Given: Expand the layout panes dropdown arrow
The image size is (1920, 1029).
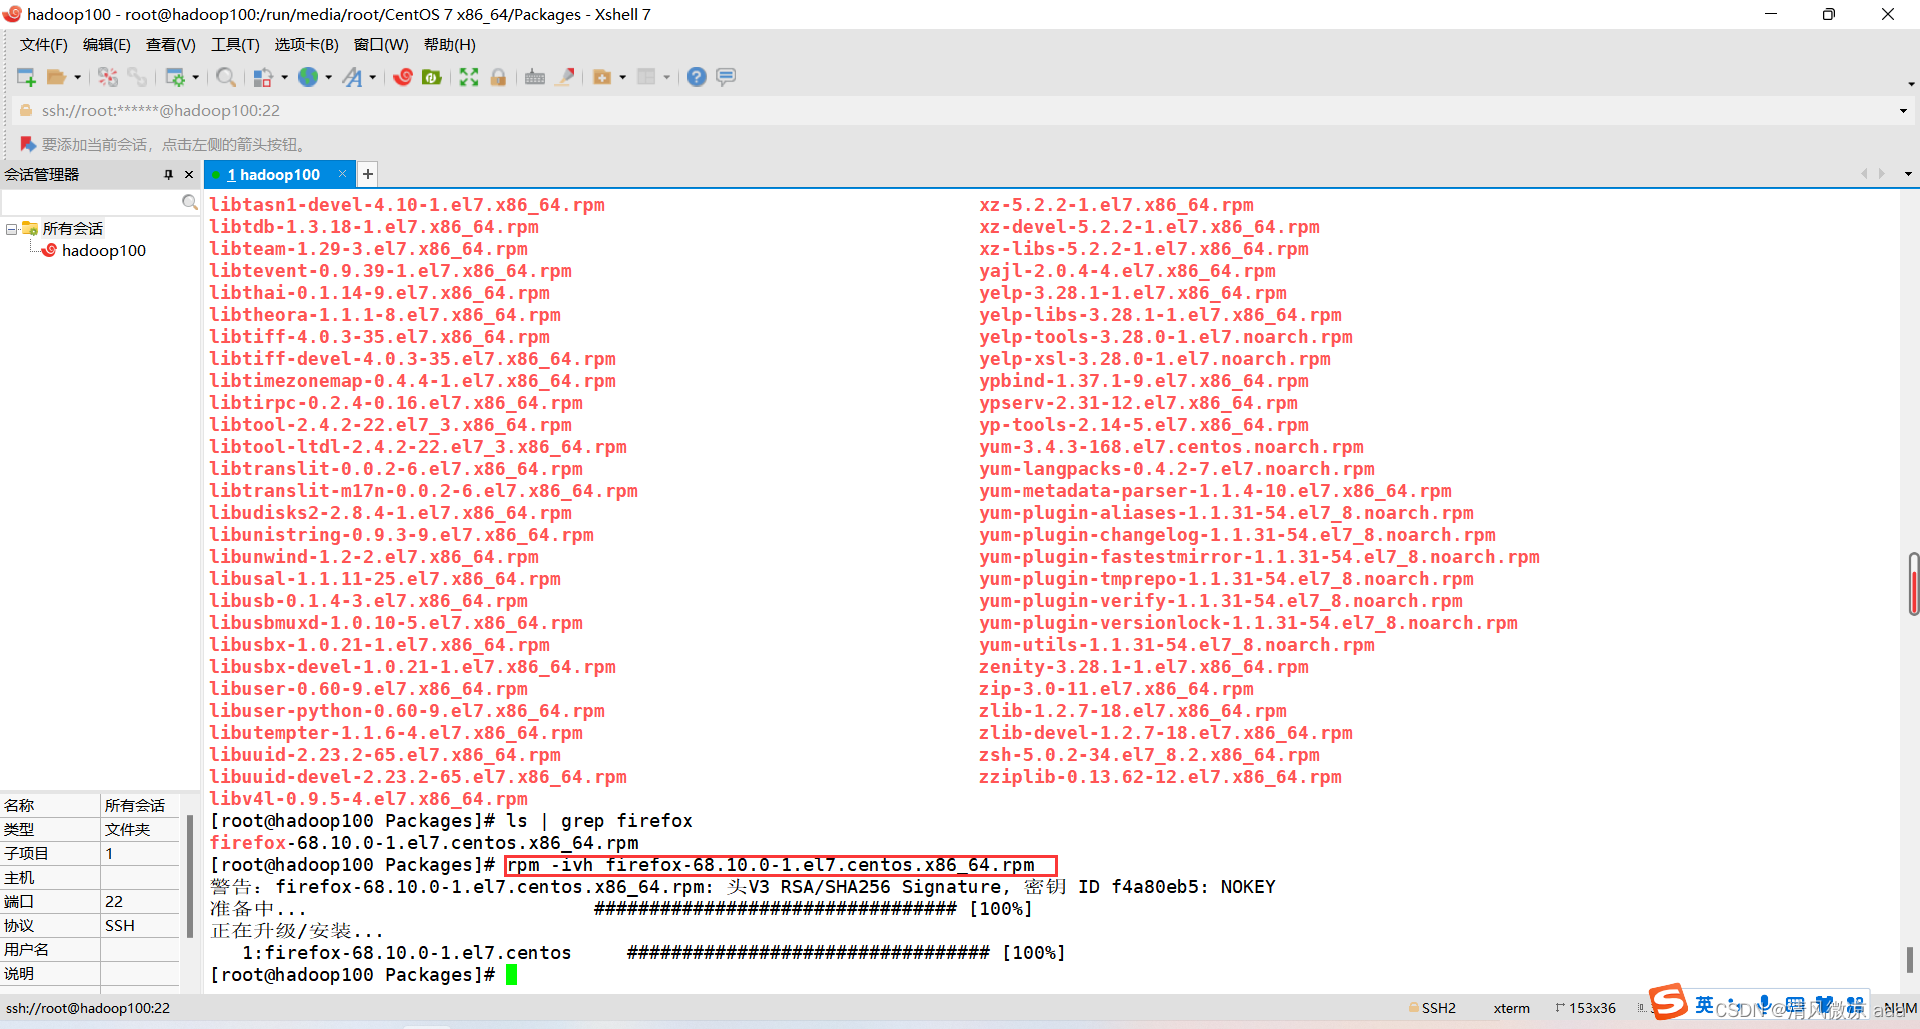Looking at the screenshot, I should pyautogui.click(x=666, y=77).
